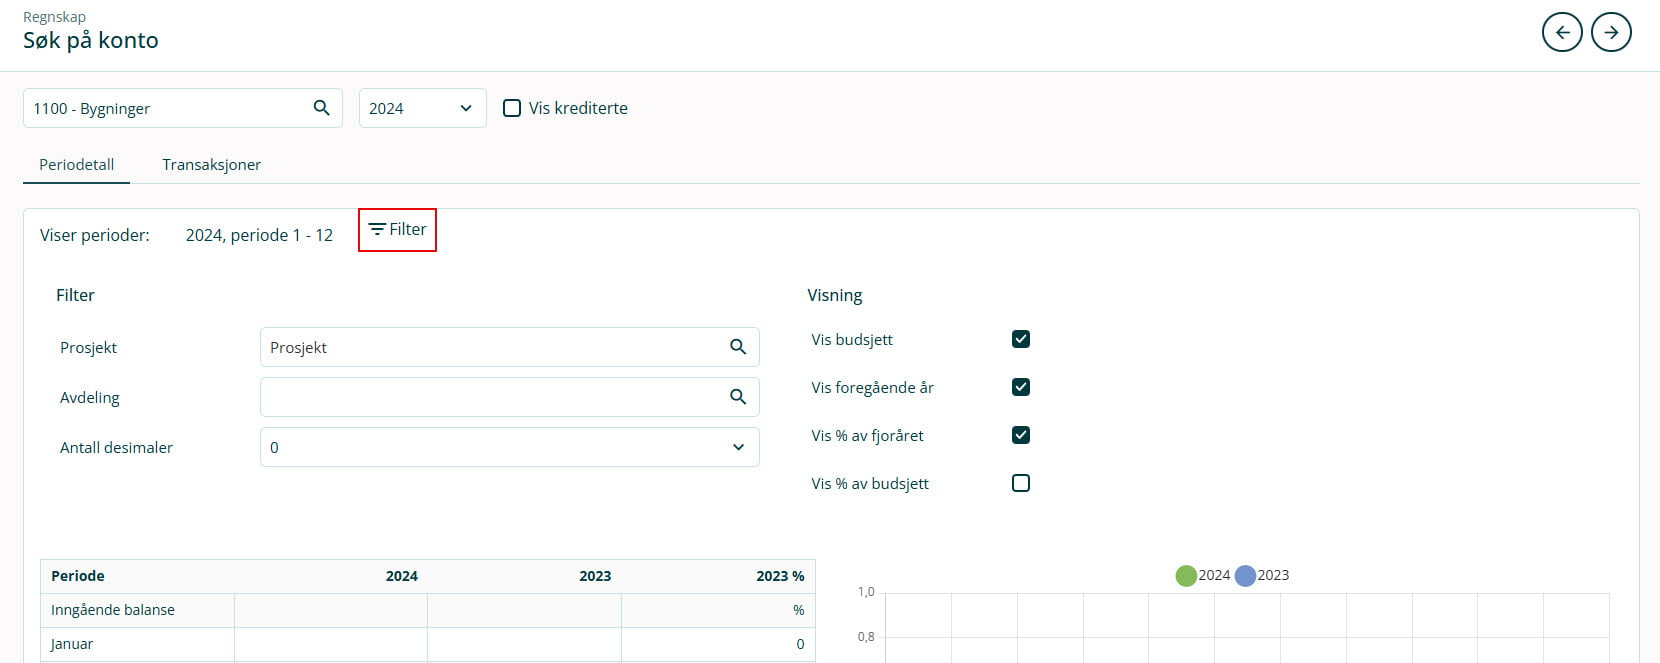This screenshot has height=663, width=1660.
Task: Switch to Transaksjoner tab
Action: pos(211,165)
